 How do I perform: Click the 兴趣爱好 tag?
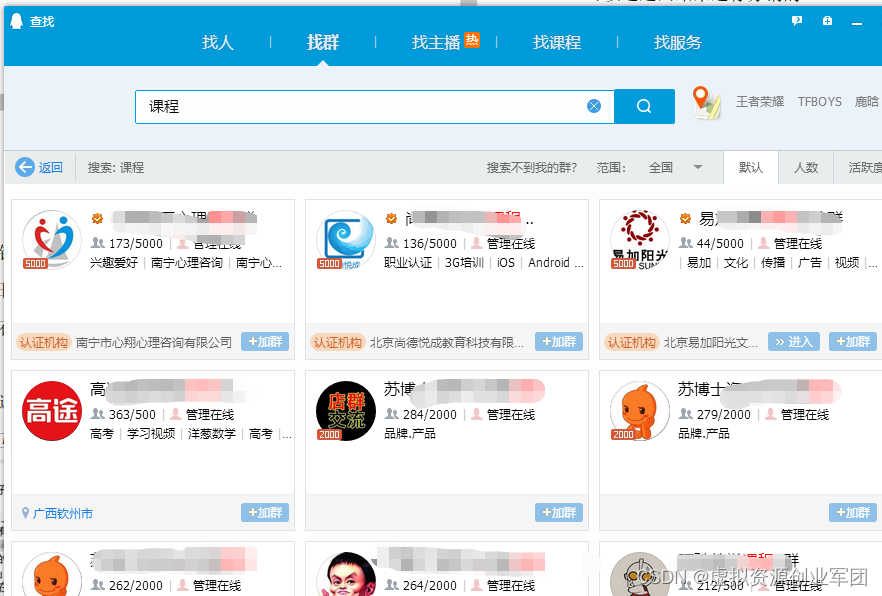coord(114,263)
